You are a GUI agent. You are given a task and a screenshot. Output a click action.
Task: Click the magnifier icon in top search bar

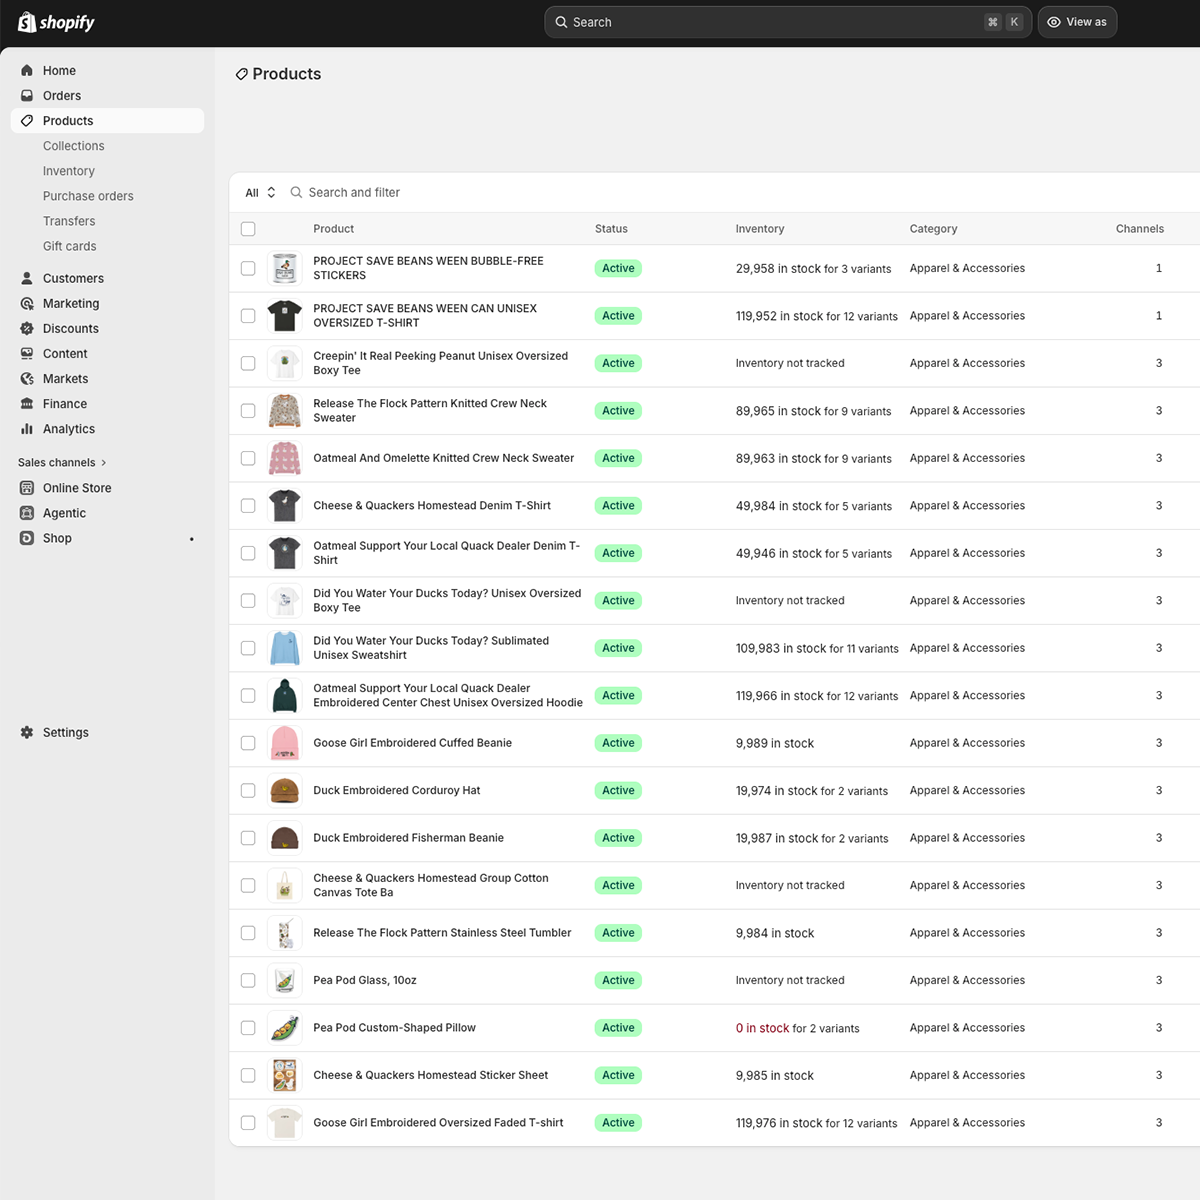(x=561, y=22)
